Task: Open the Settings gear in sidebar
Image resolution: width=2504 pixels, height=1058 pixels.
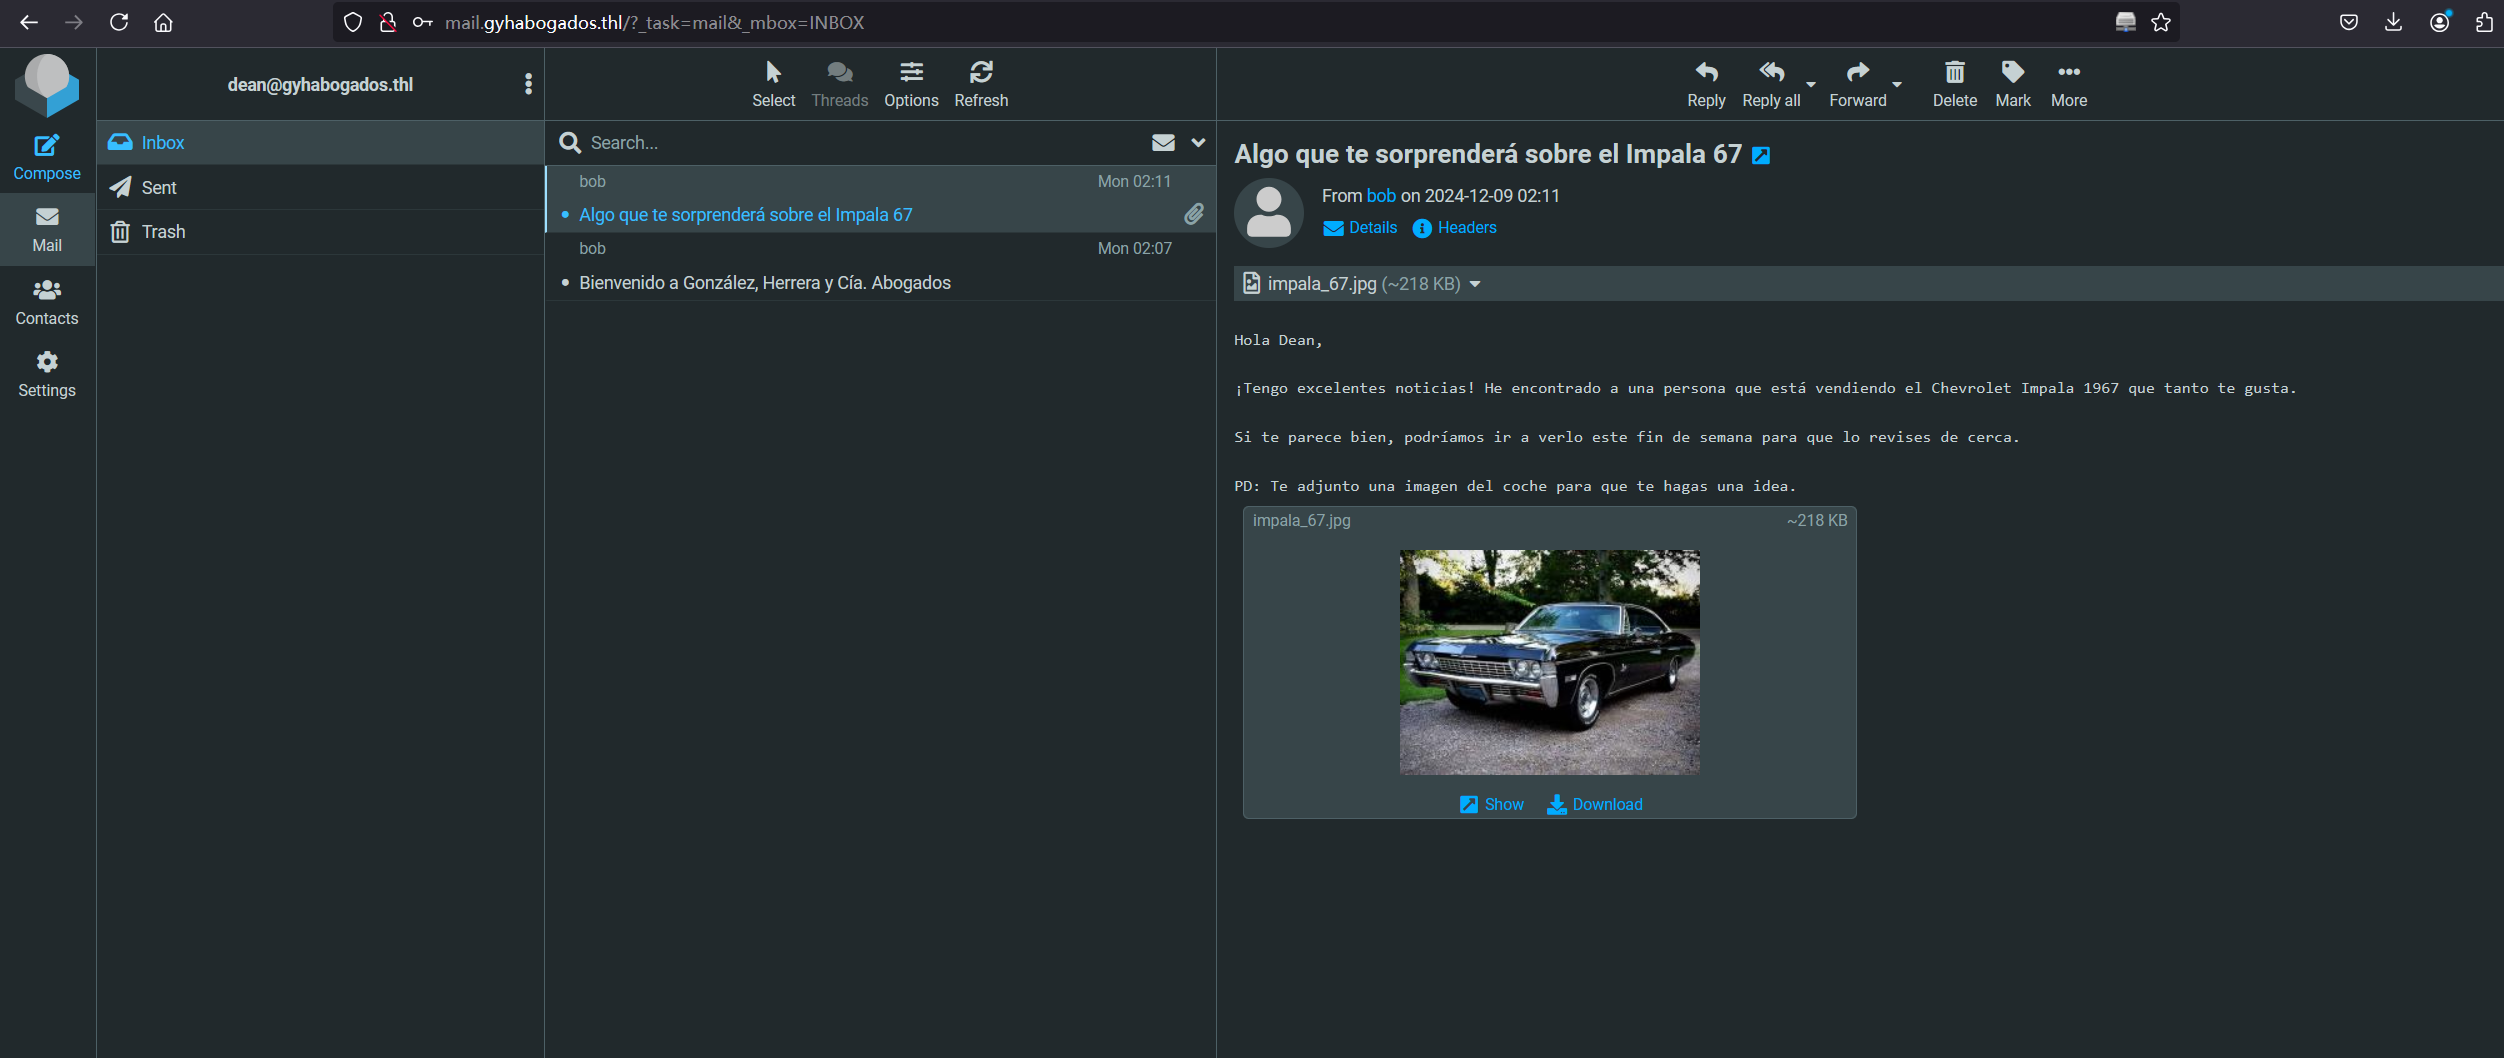Action: click(x=47, y=374)
